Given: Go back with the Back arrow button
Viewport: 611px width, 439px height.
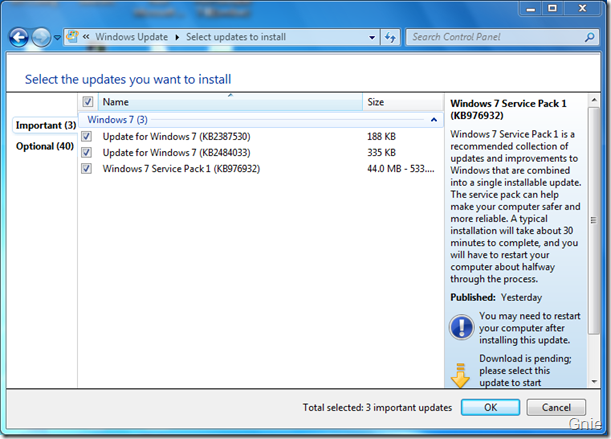Looking at the screenshot, I should pyautogui.click(x=18, y=38).
